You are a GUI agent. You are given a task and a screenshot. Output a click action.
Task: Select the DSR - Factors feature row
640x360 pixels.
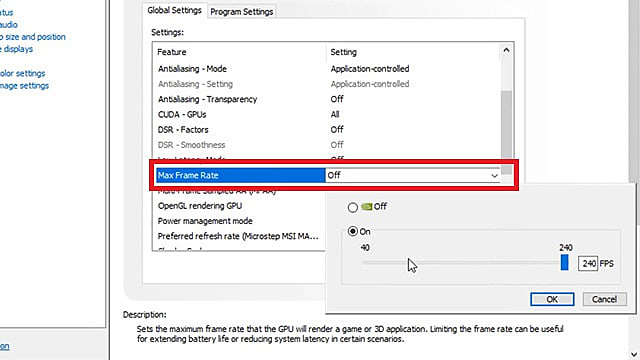click(x=328, y=129)
